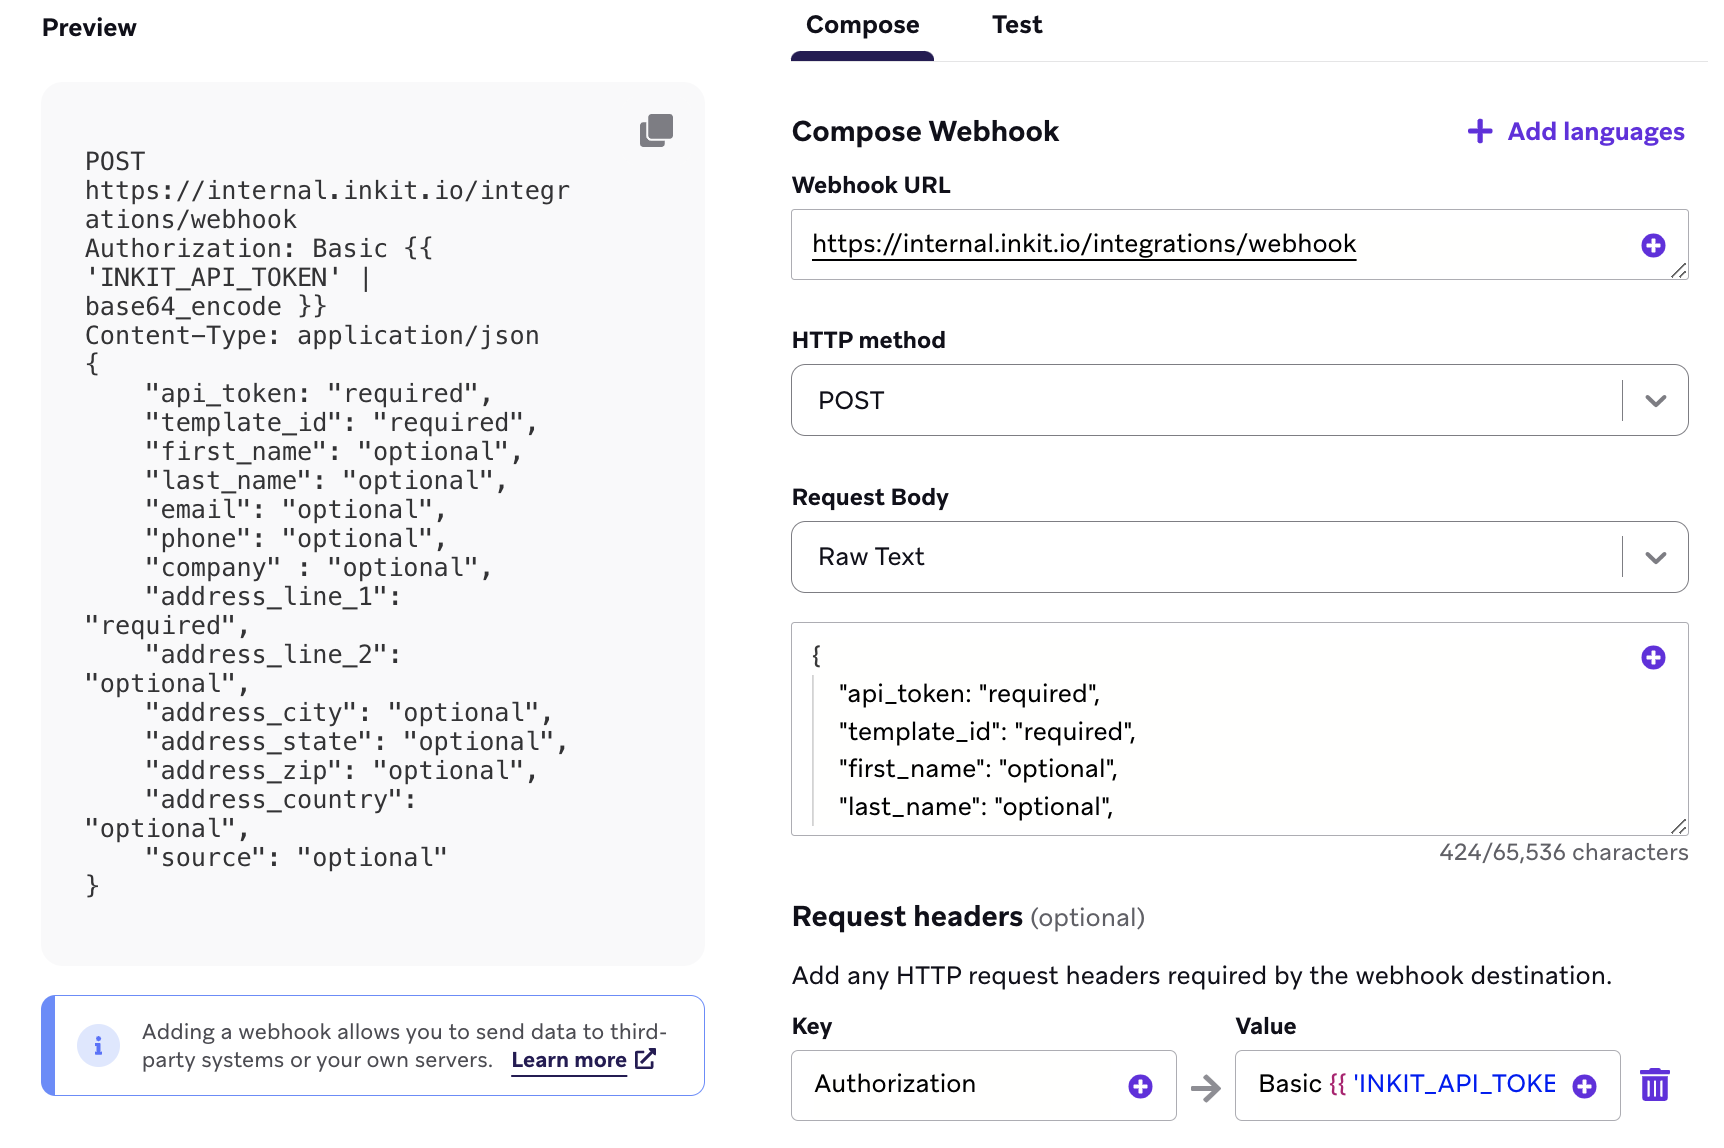Delete the Authorization header row
The height and width of the screenshot is (1148, 1724).
(x=1655, y=1084)
